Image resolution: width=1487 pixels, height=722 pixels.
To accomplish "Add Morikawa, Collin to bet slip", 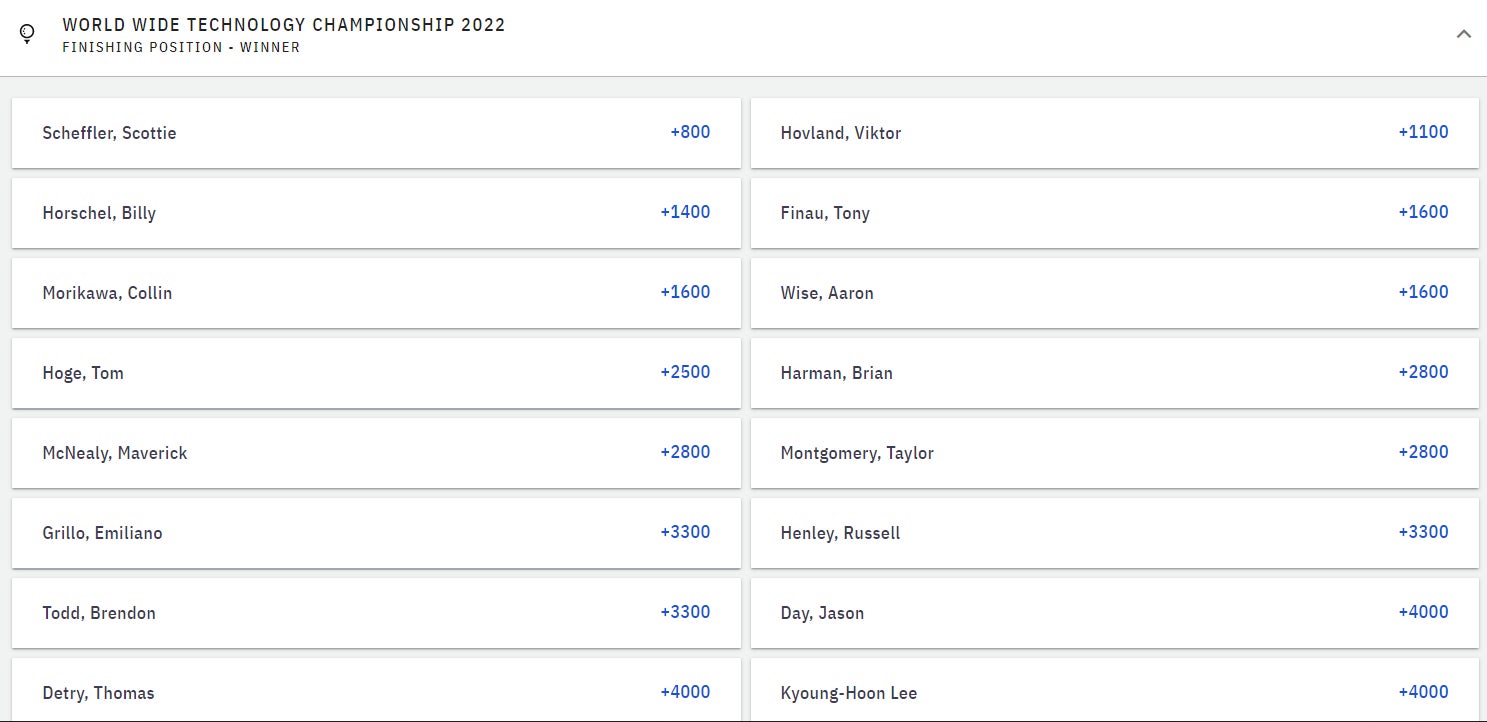I will click(376, 293).
